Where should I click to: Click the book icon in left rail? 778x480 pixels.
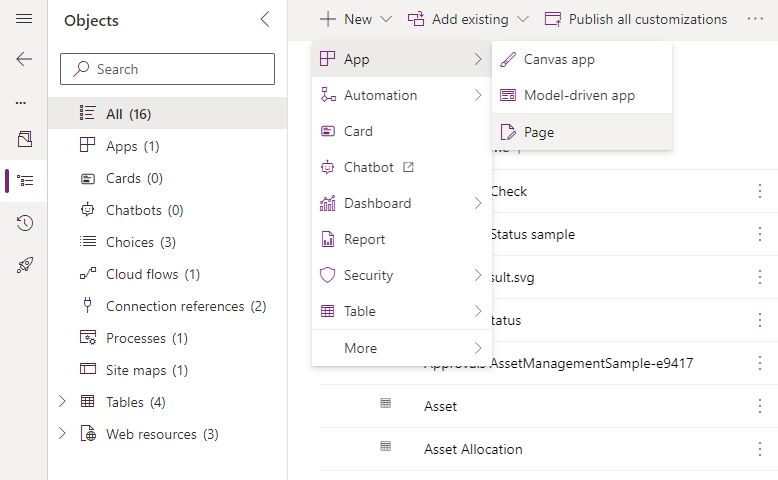coord(25,139)
